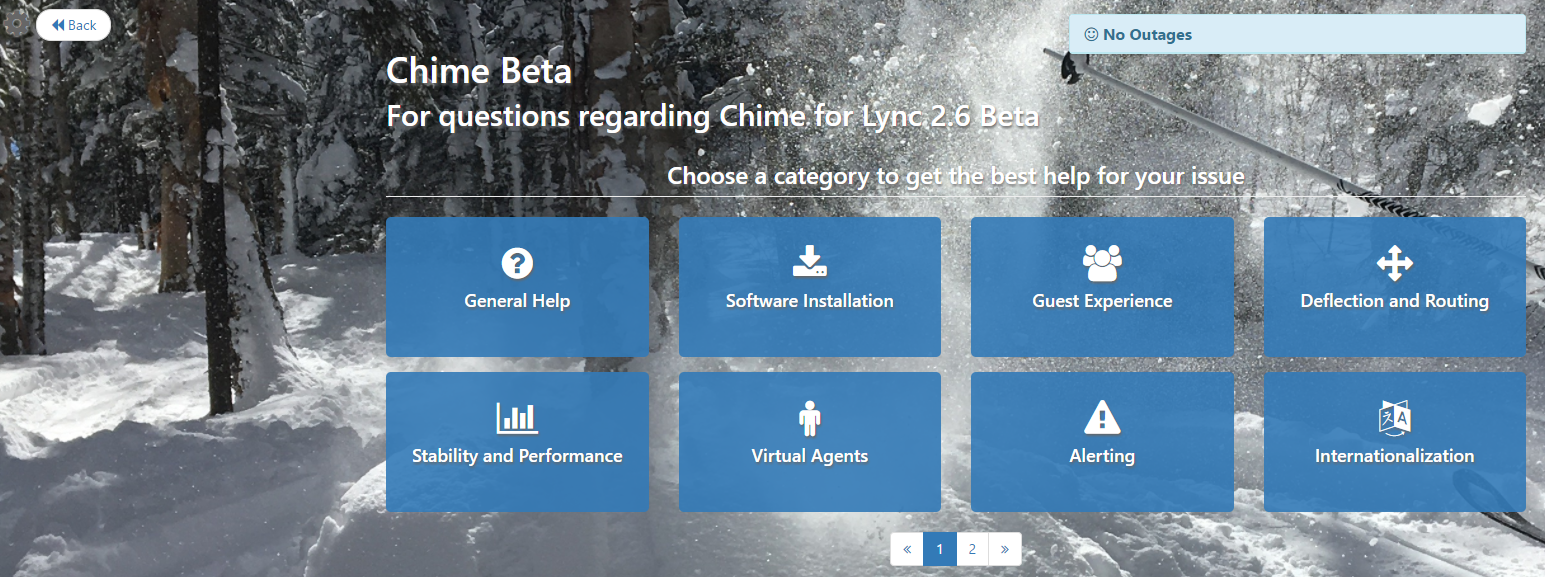
Task: Go to next page with the » arrow
Action: tap(1004, 549)
